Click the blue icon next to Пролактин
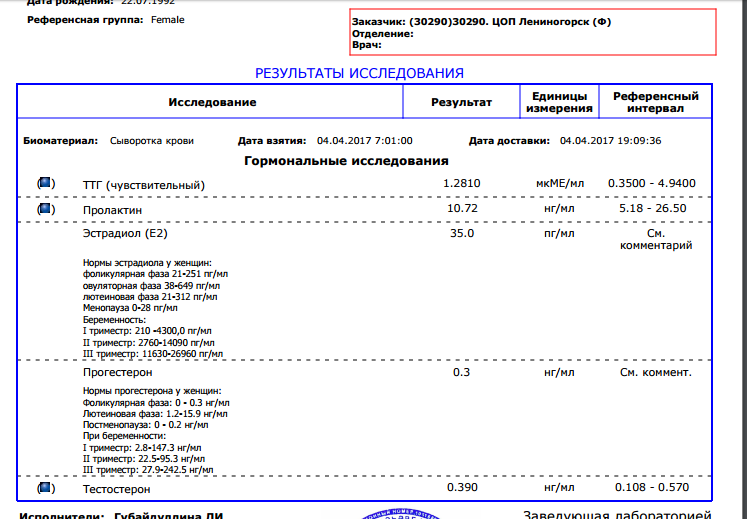 click(44, 210)
